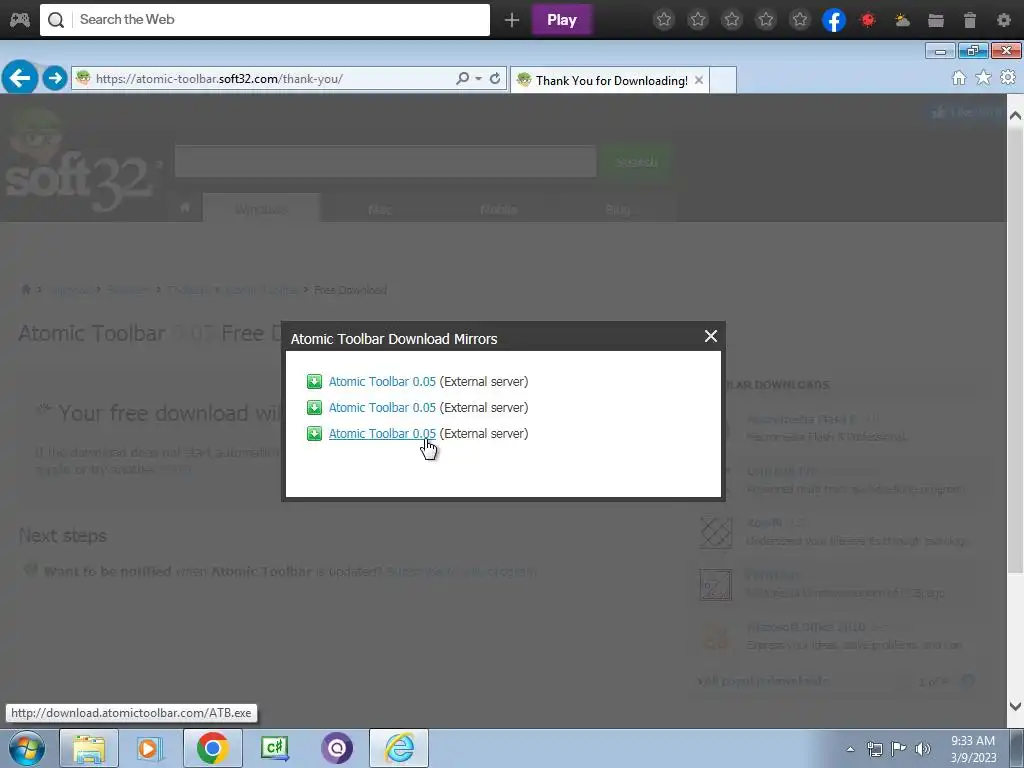1024x768 pixels.
Task: Select the dimmed Blog site tab
Action: pyautogui.click(x=617, y=209)
